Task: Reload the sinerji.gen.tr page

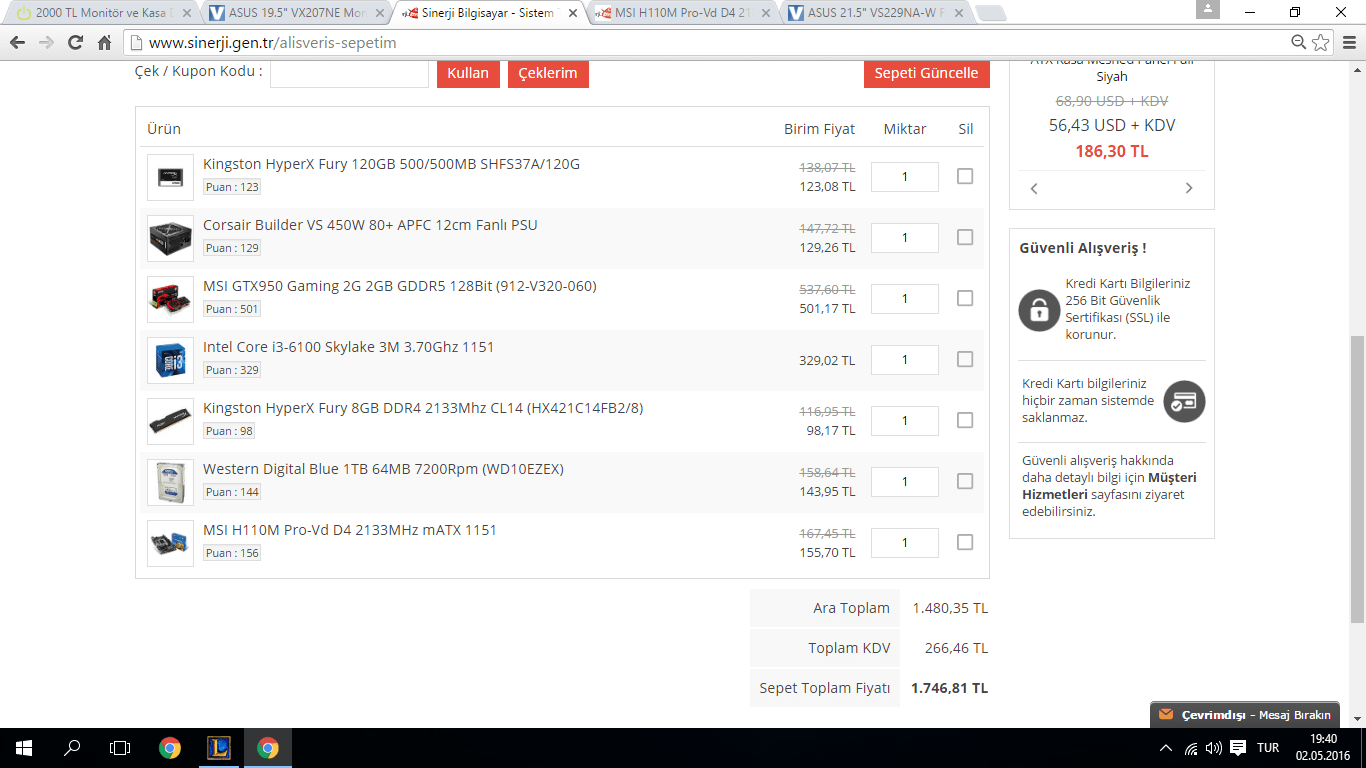Action: (x=75, y=43)
